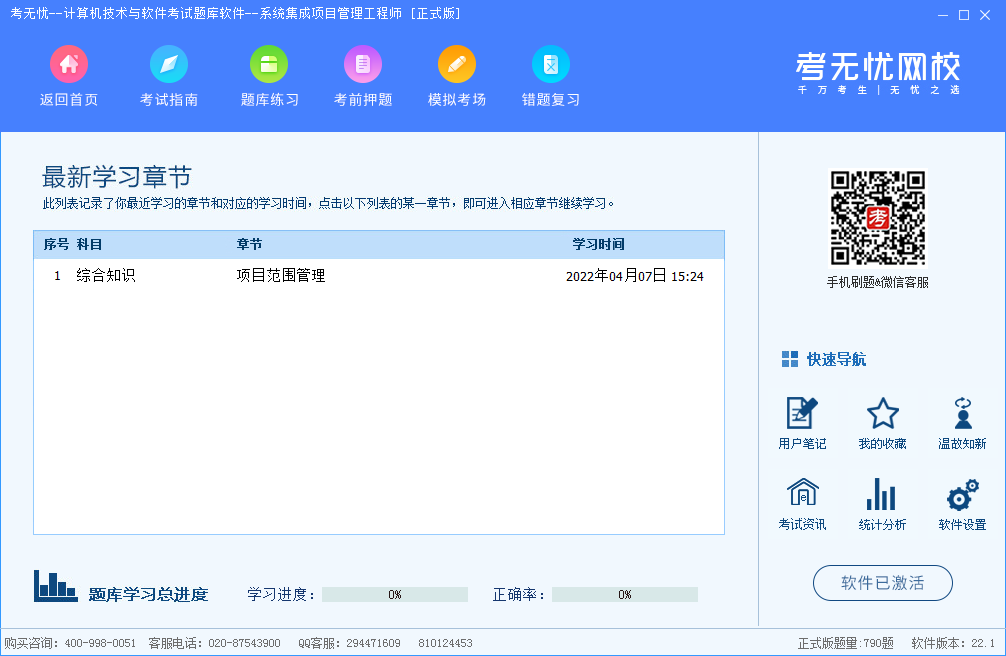Click the 软件已激活 button
The height and width of the screenshot is (656, 1006).
tap(882, 583)
